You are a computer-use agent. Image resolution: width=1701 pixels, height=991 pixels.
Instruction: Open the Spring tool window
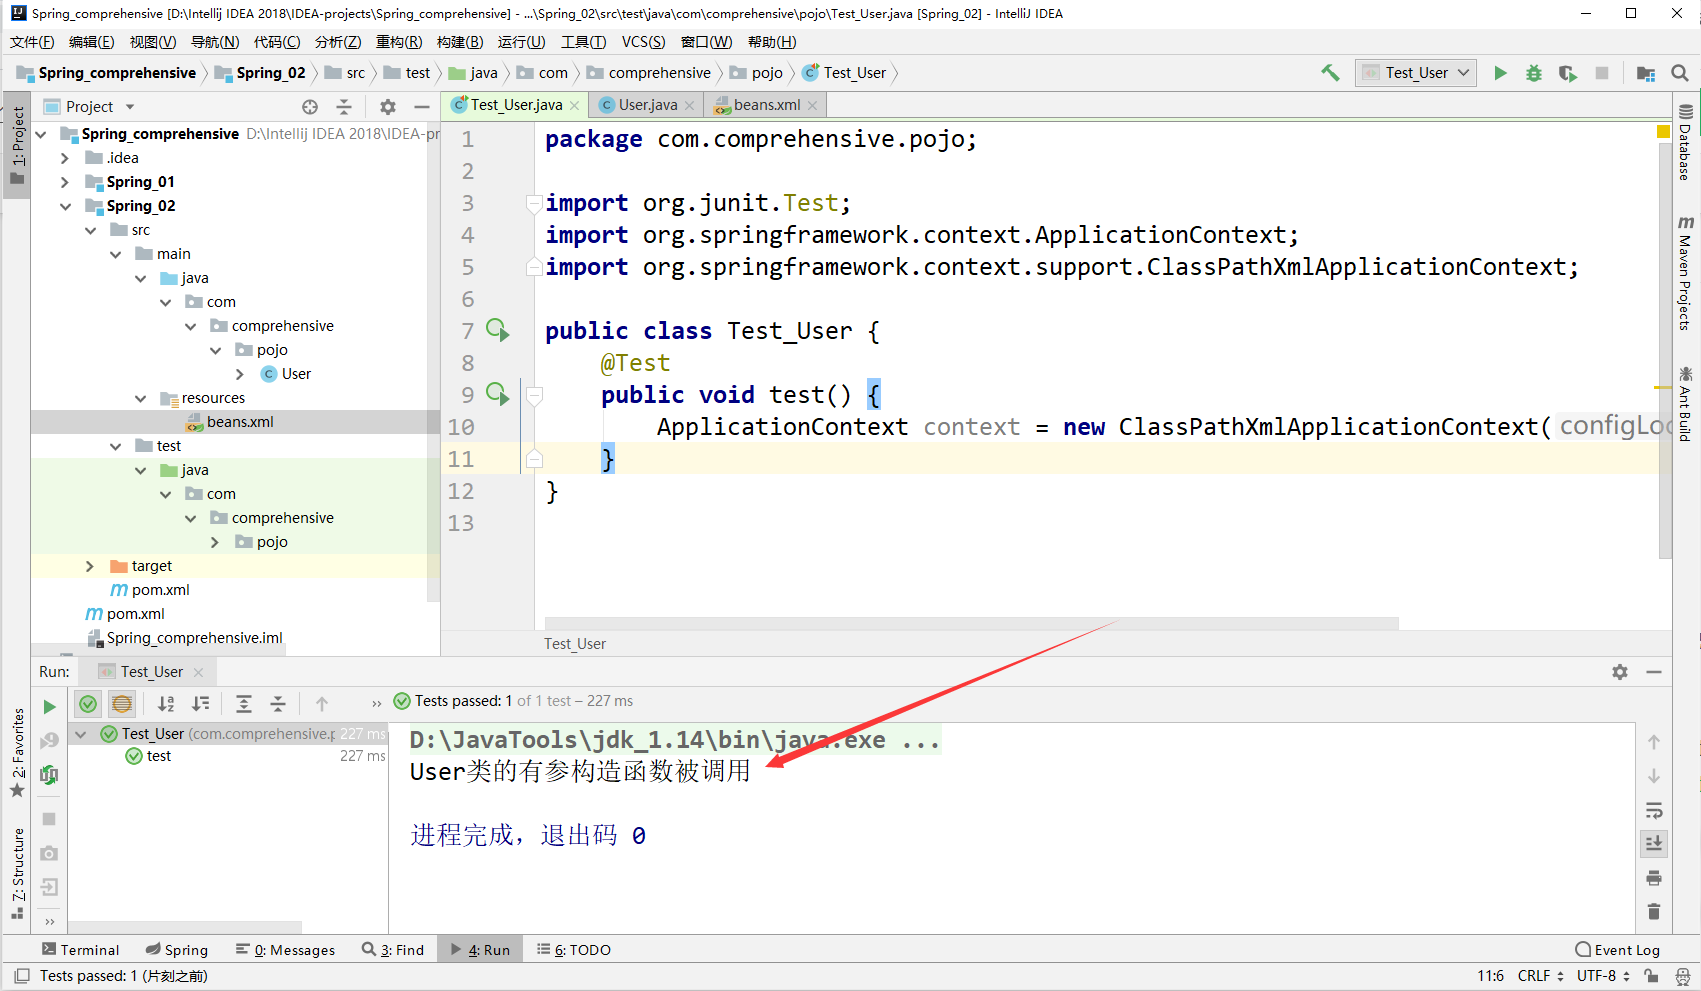(x=176, y=950)
